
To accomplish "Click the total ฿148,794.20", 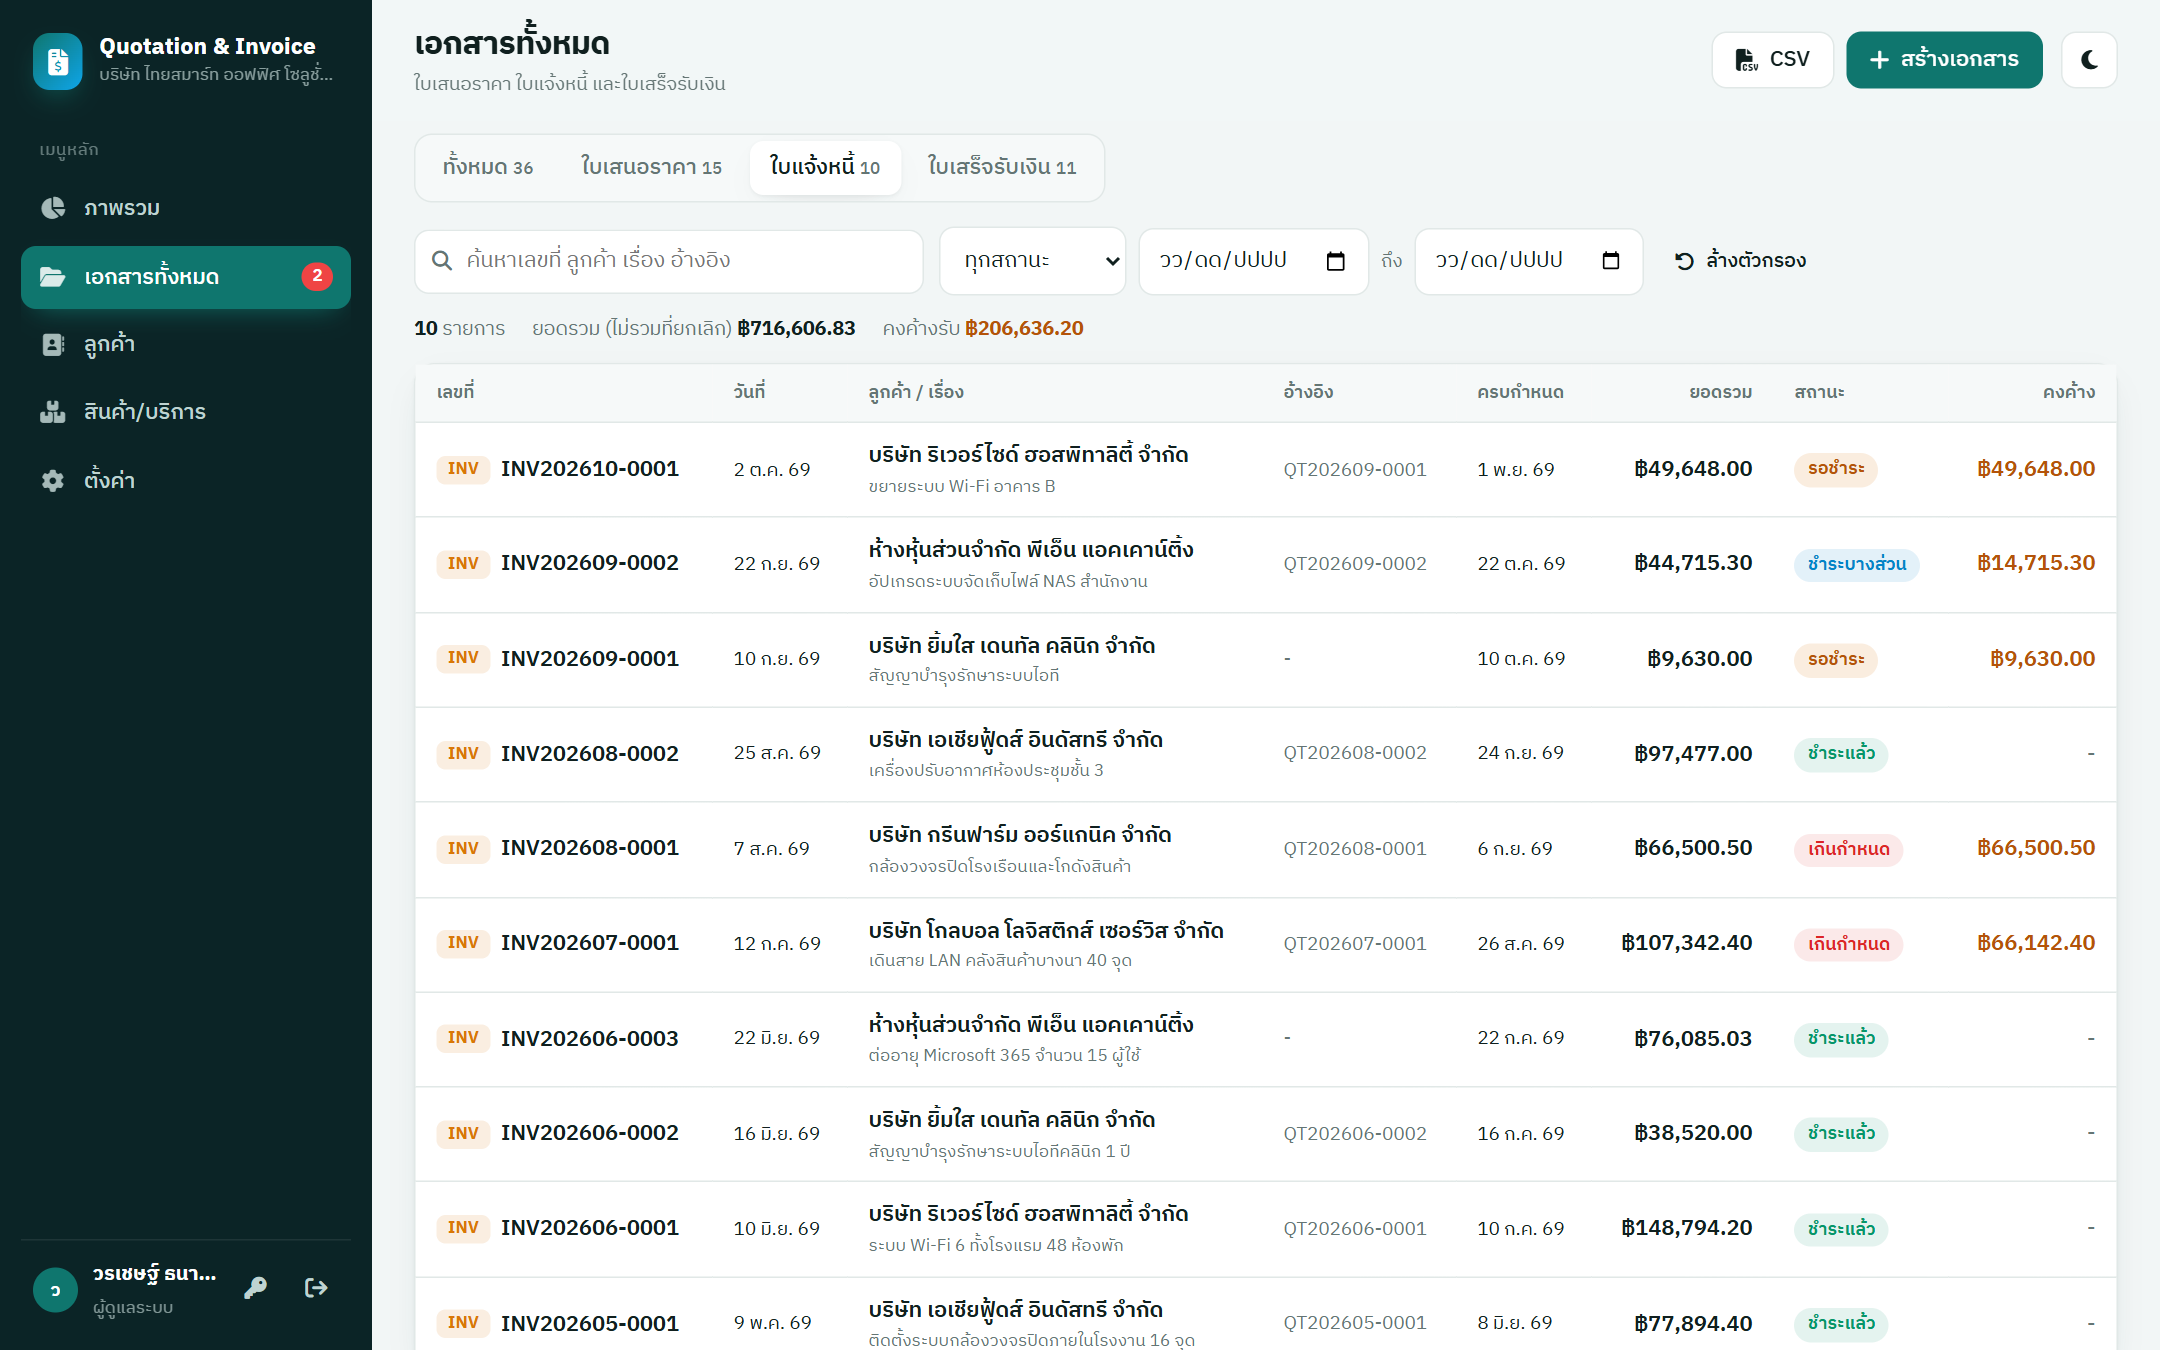I will tap(1687, 1228).
